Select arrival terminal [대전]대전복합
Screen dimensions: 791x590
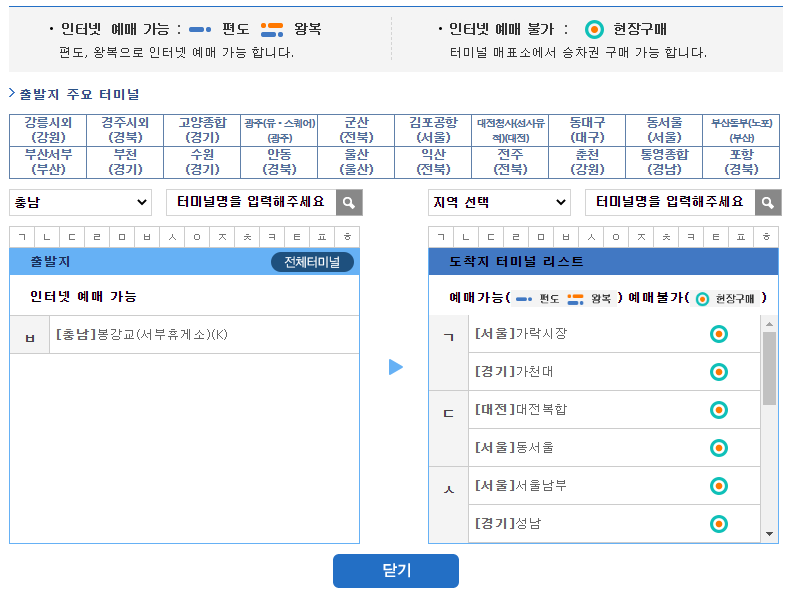[614, 410]
